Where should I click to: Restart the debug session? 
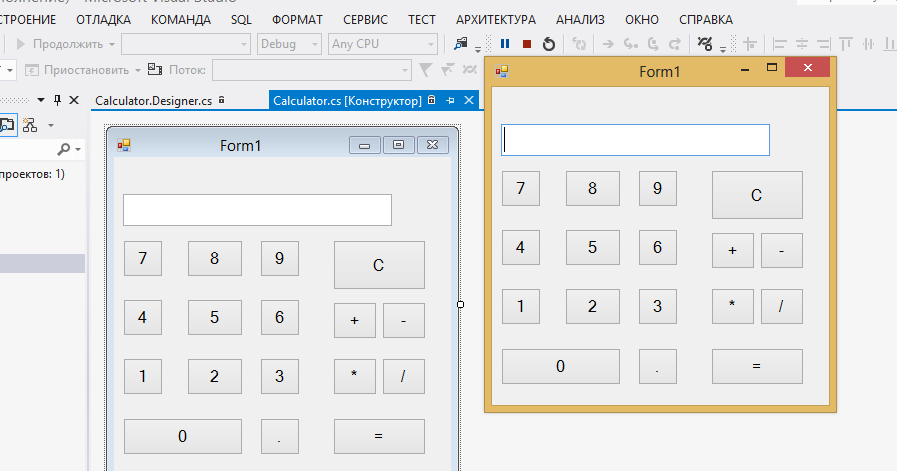click(x=549, y=43)
